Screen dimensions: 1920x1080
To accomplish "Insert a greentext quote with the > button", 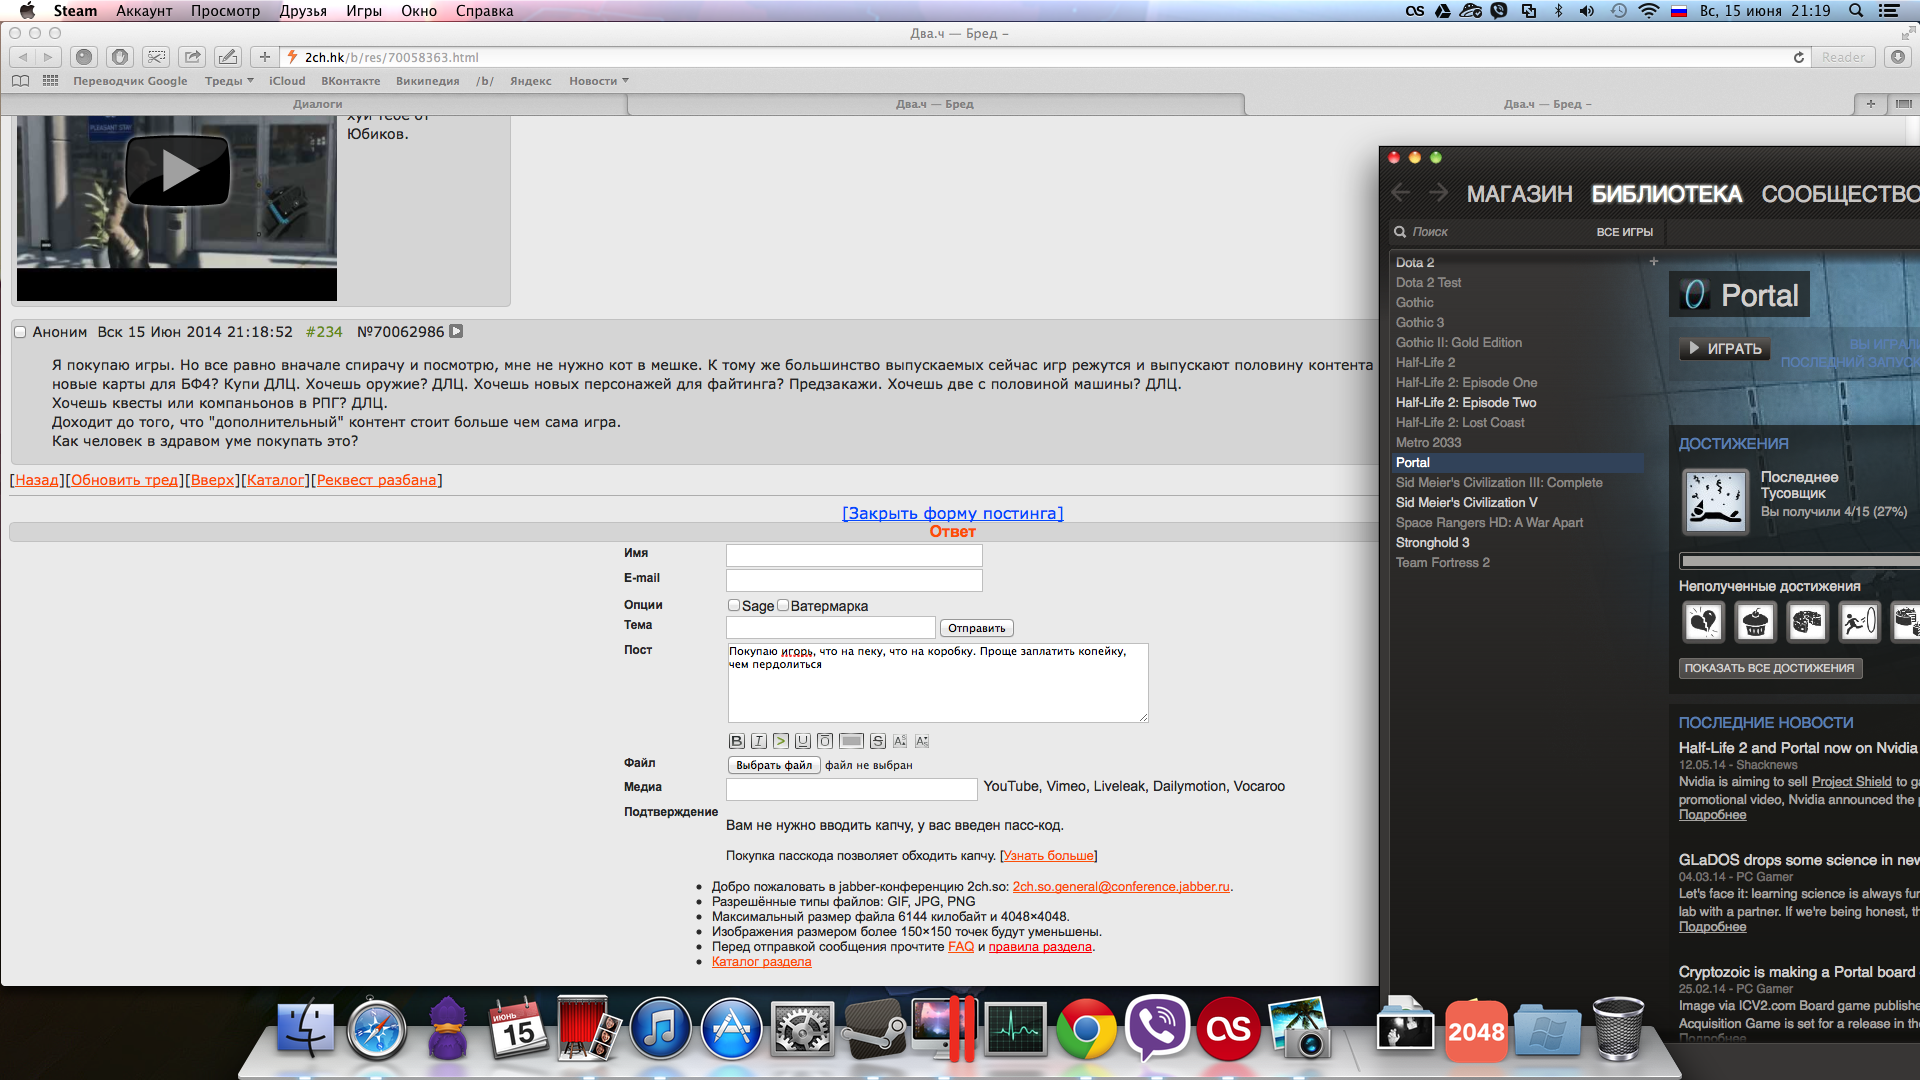I will coord(781,741).
